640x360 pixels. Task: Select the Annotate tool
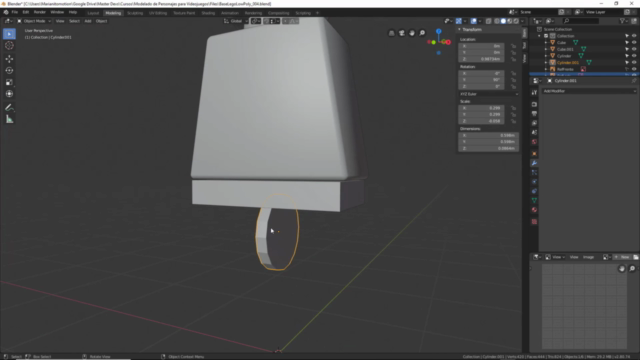pyautogui.click(x=9, y=108)
